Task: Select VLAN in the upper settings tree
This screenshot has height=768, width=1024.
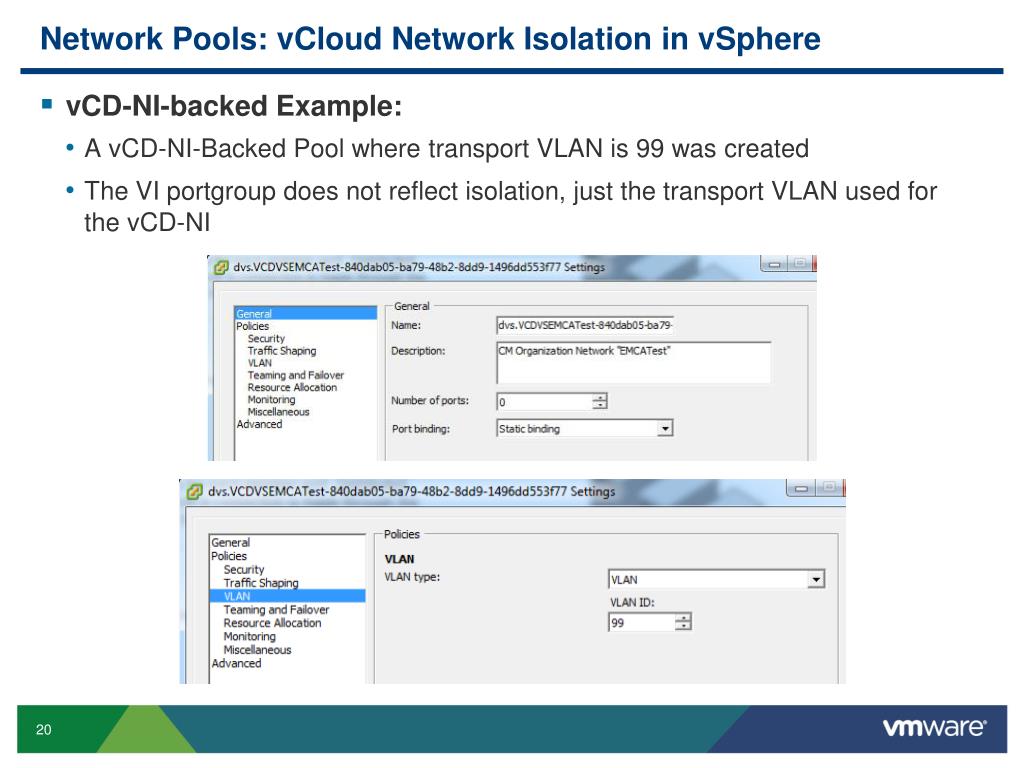Action: click(260, 363)
